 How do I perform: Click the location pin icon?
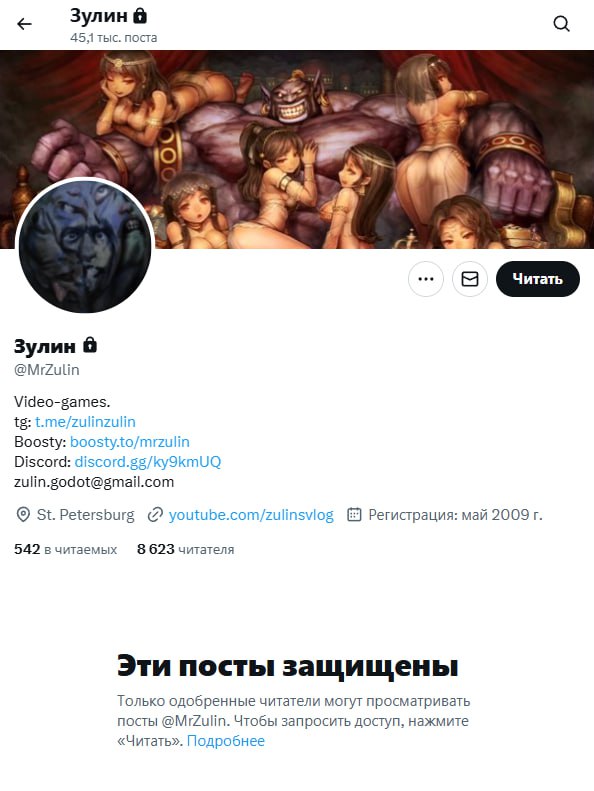pyautogui.click(x=23, y=515)
